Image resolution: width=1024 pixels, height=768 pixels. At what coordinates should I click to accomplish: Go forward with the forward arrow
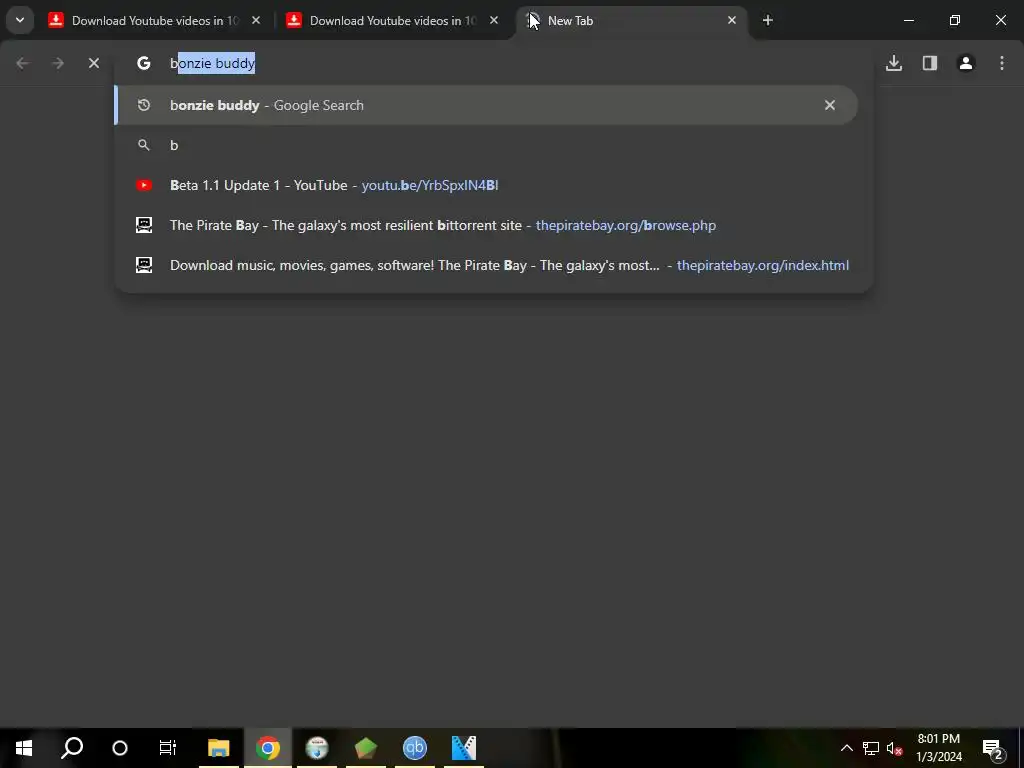click(x=58, y=63)
